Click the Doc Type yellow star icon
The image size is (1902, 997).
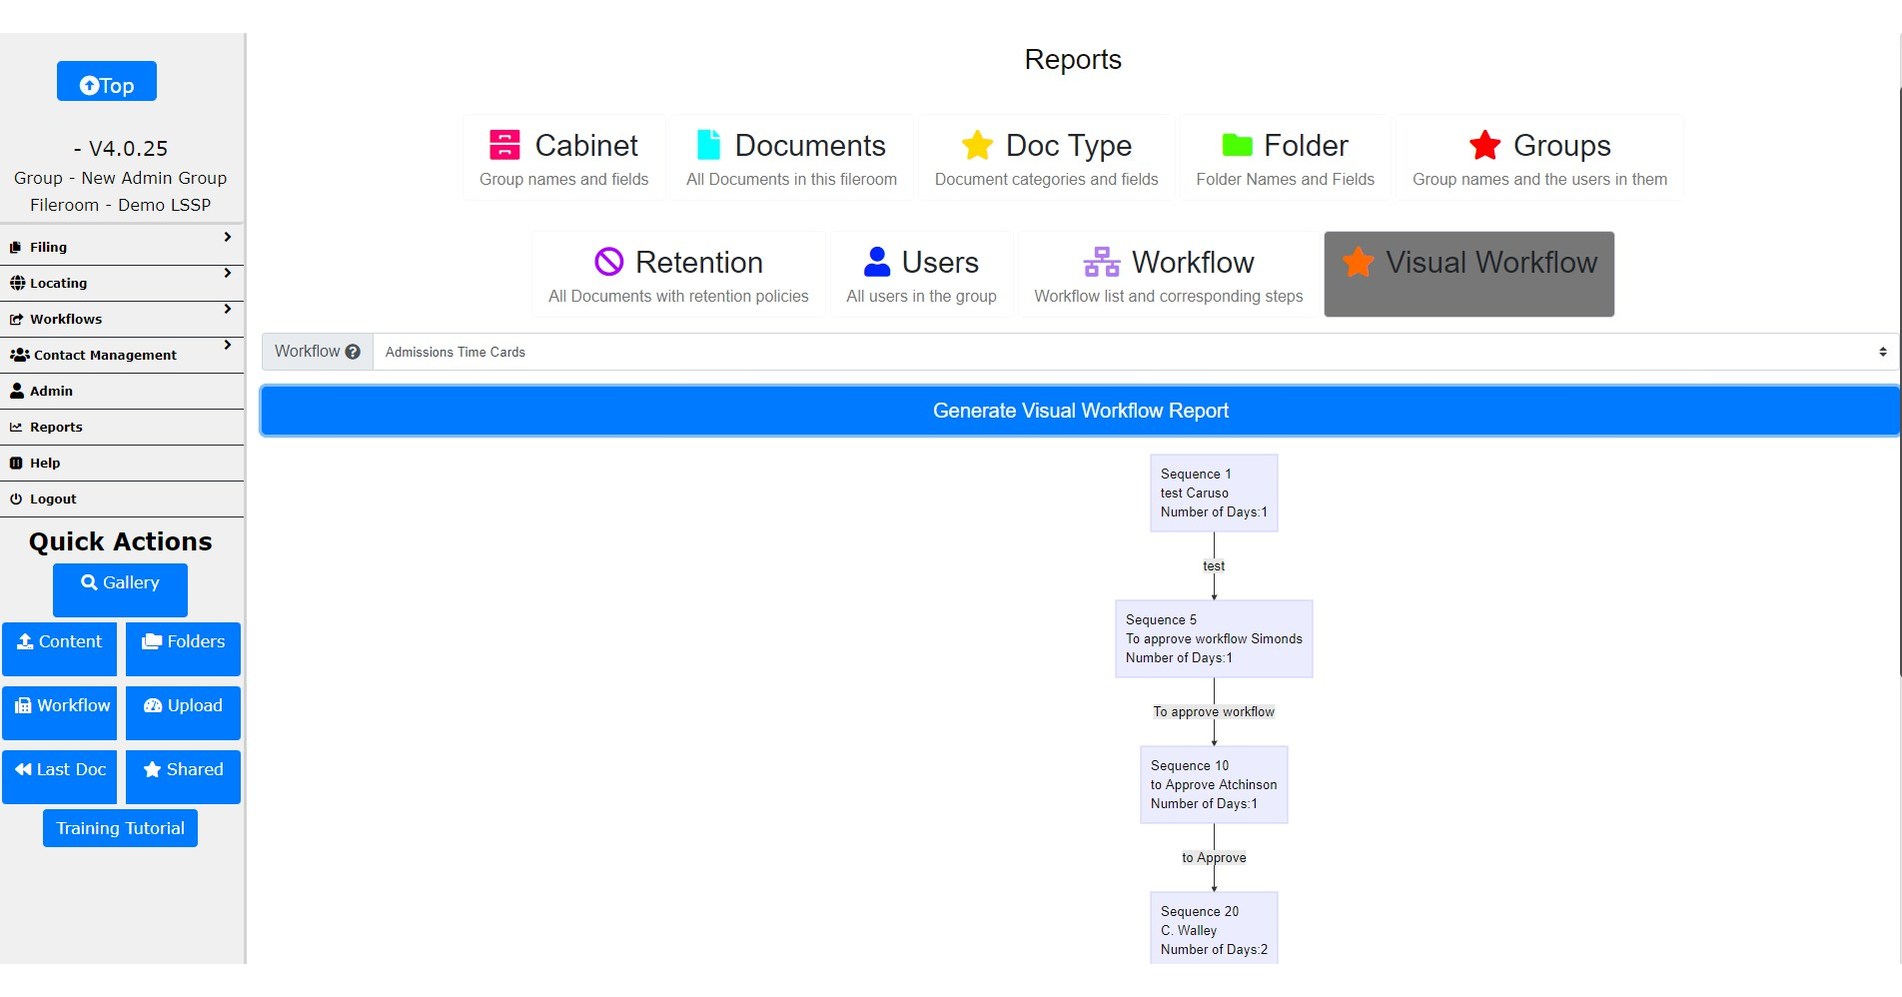click(x=977, y=145)
